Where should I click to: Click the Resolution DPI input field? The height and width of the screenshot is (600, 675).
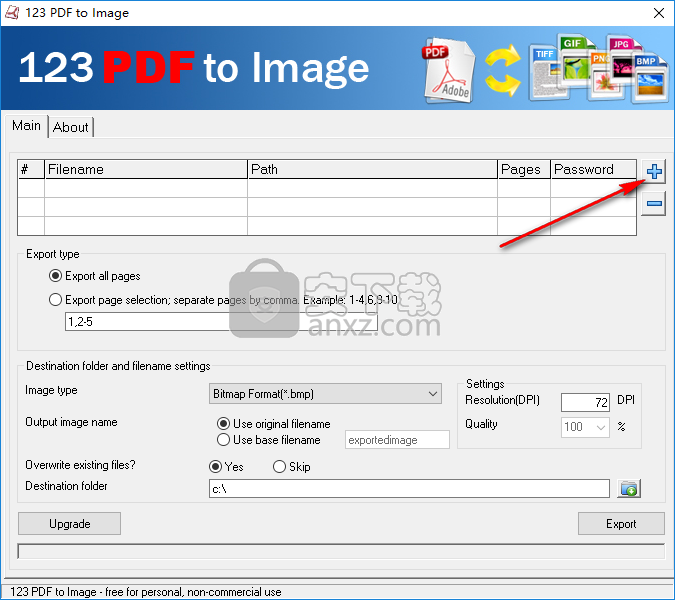point(585,402)
